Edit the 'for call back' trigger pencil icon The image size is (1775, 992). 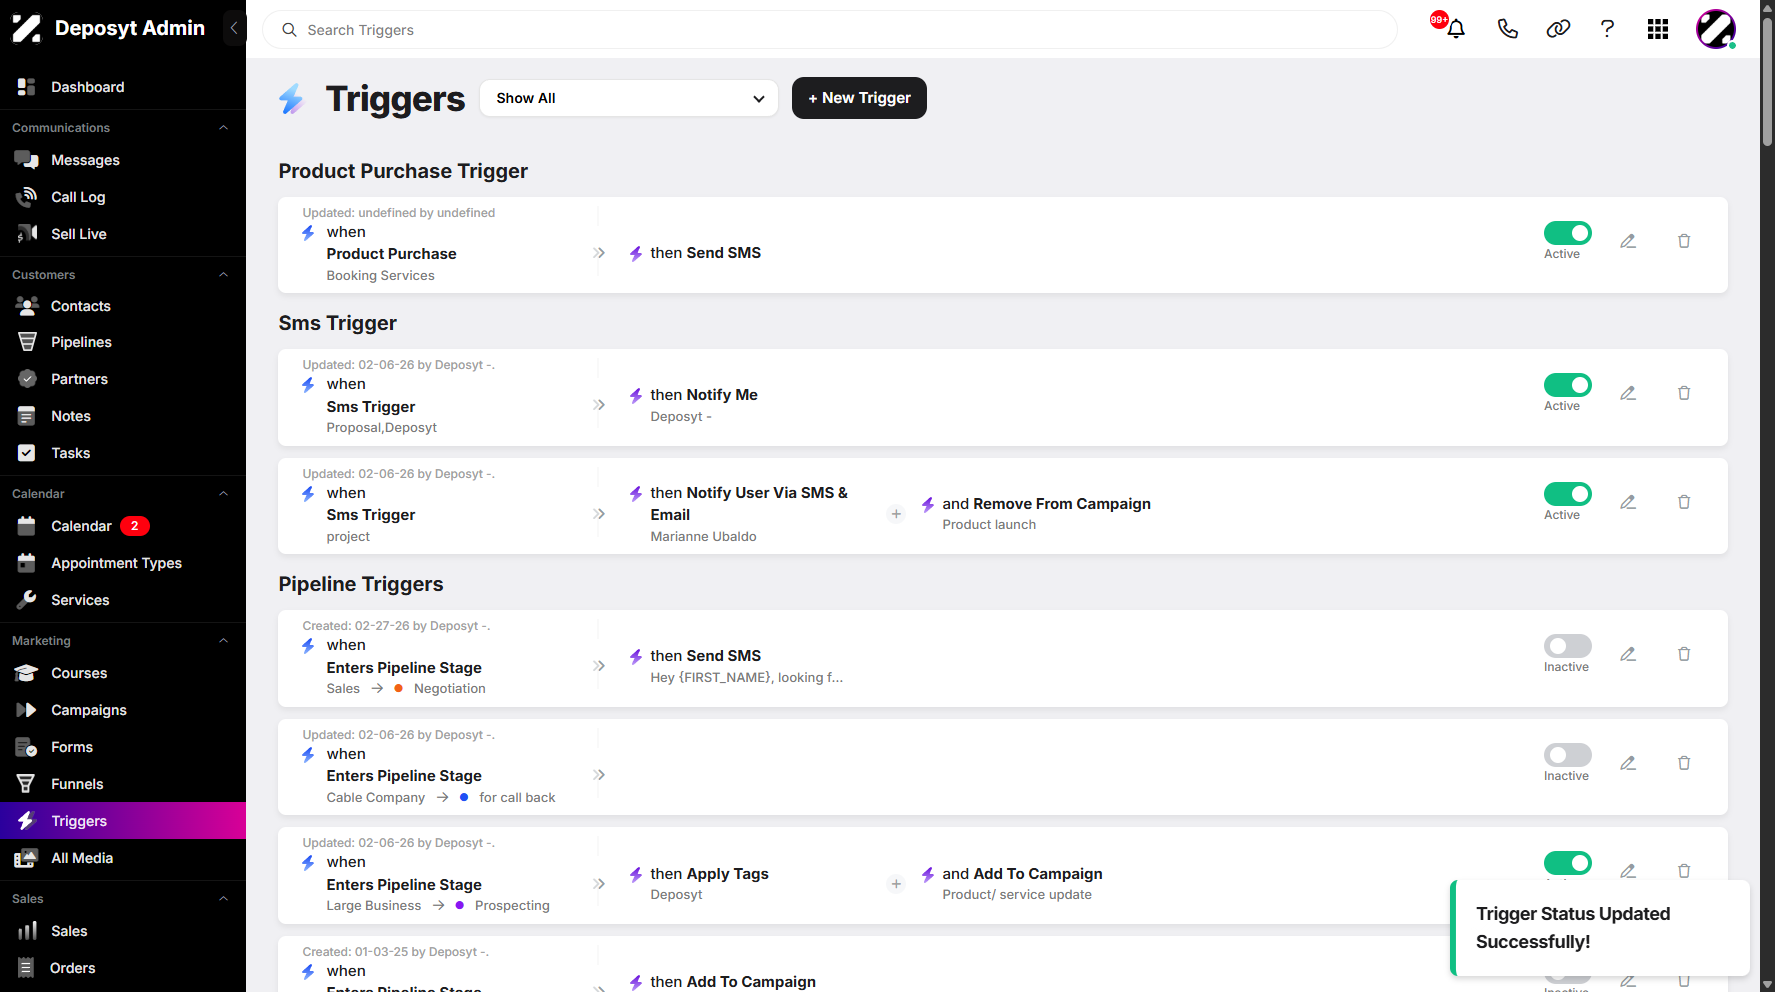click(1628, 763)
